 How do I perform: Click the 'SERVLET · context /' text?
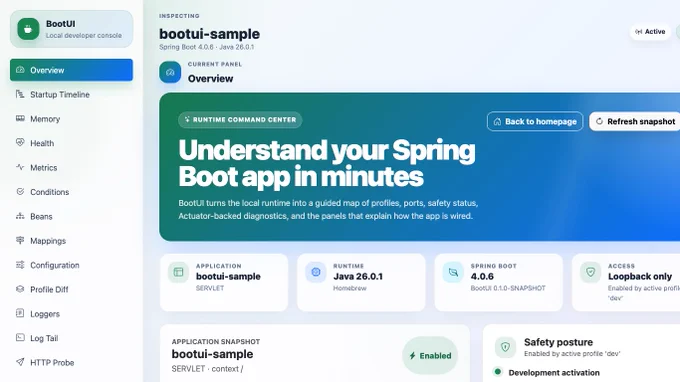click(x=207, y=369)
